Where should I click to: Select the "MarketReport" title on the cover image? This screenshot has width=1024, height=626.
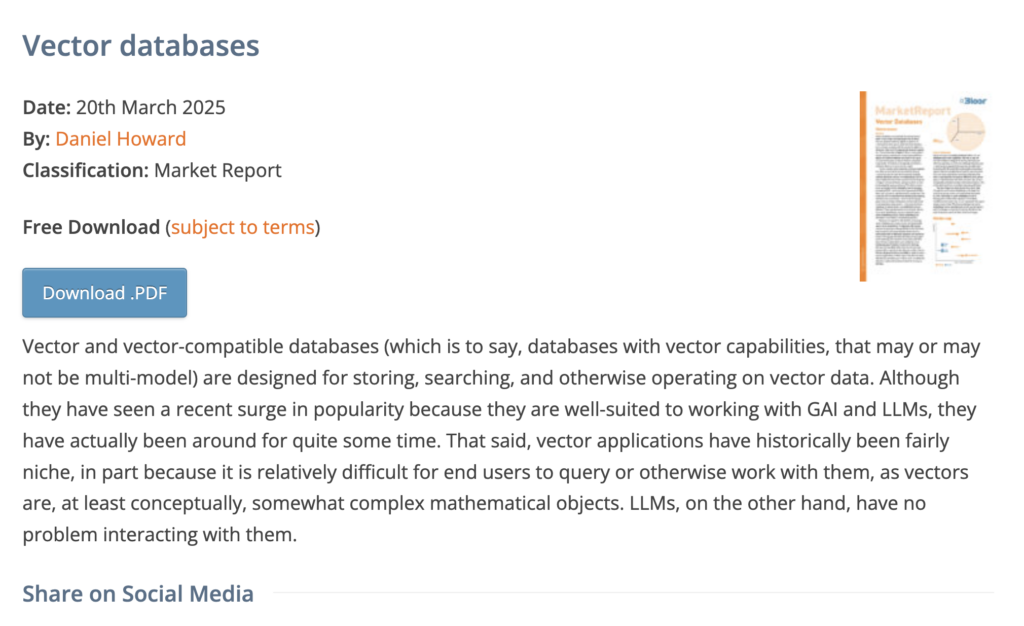[912, 109]
